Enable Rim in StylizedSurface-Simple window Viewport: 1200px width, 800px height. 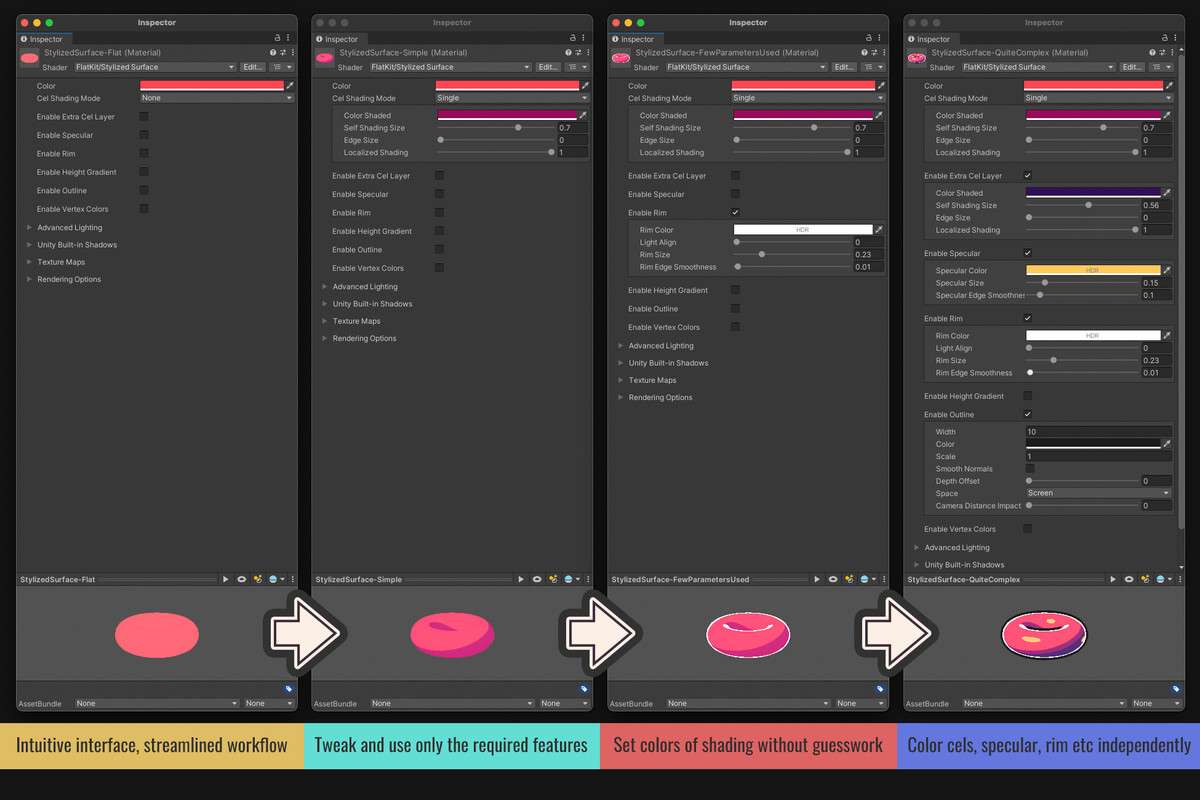pyautogui.click(x=440, y=213)
